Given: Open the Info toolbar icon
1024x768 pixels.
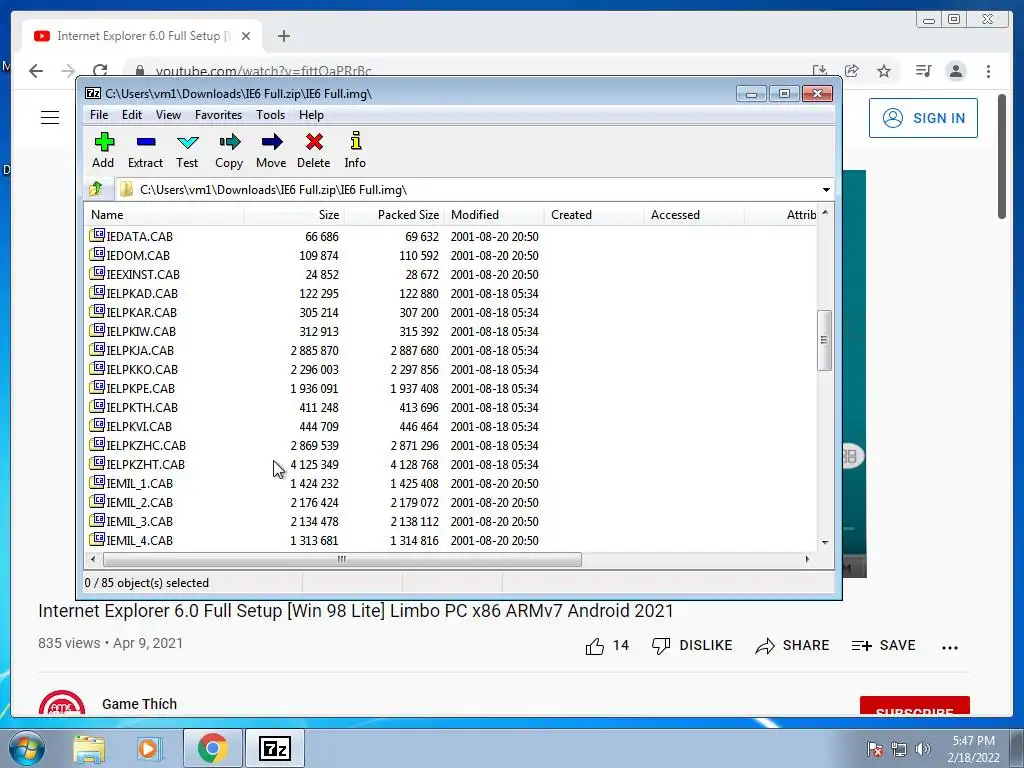Looking at the screenshot, I should [355, 150].
